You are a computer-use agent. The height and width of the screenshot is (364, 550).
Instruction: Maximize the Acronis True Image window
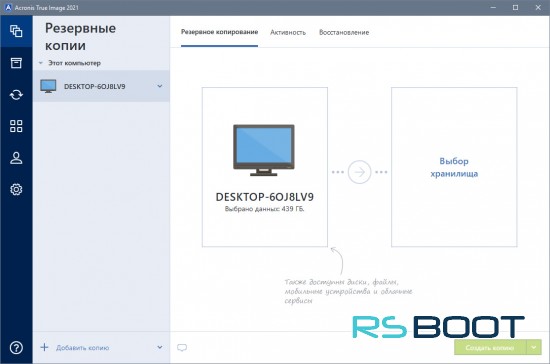(x=515, y=7)
